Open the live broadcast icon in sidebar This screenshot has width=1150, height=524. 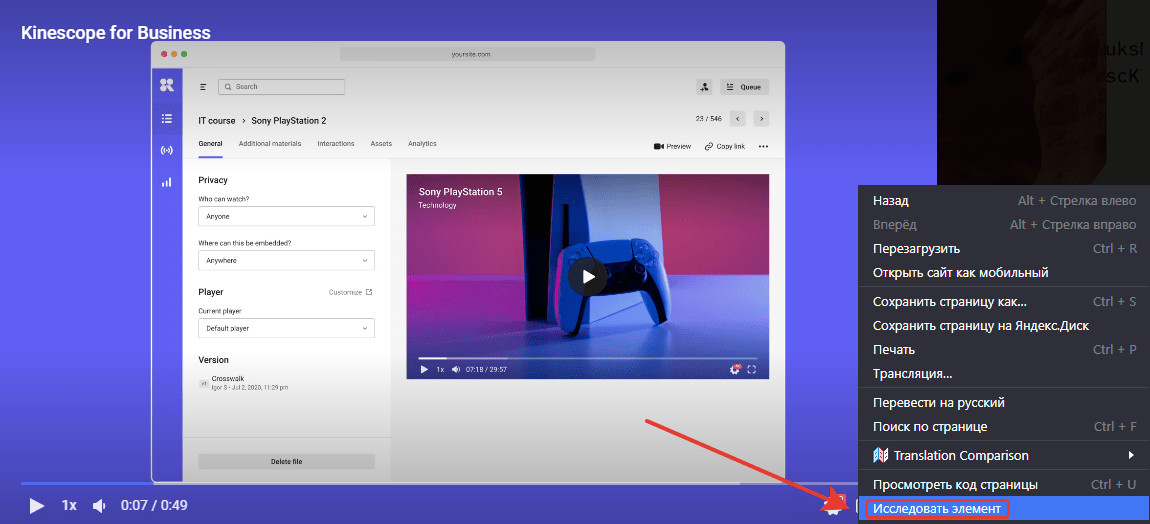pyautogui.click(x=166, y=150)
